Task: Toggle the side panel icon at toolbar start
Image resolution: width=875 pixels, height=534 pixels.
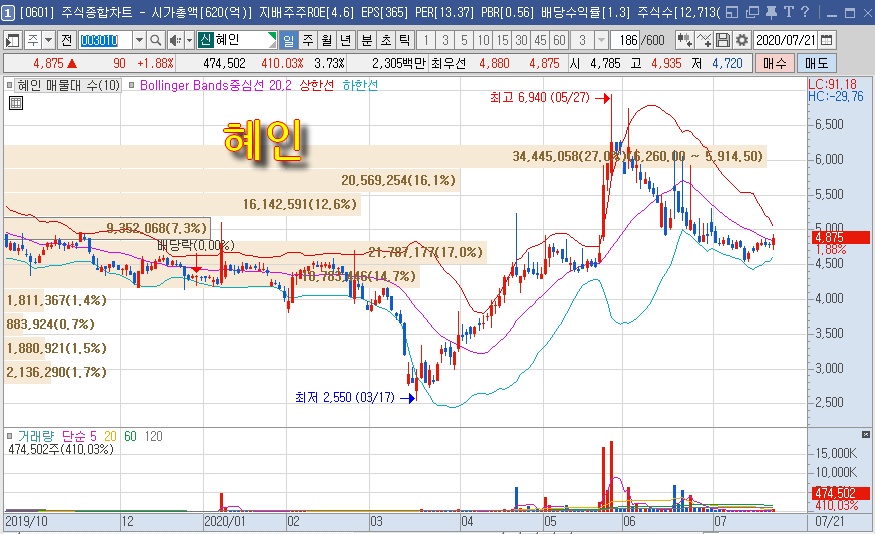Action: click(x=12, y=40)
